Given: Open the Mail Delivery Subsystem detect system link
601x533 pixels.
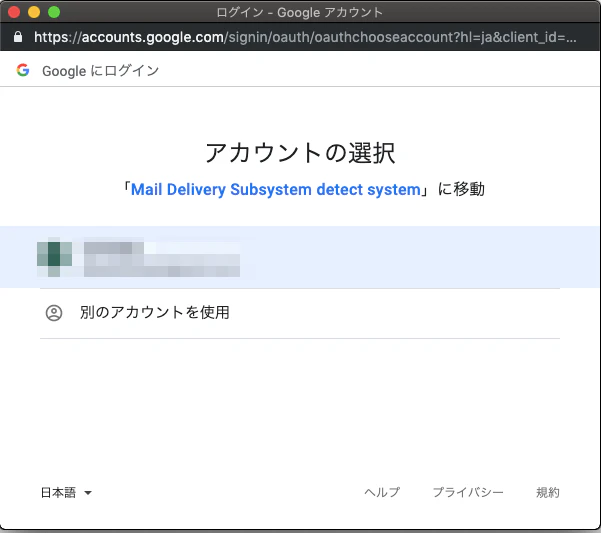Looking at the screenshot, I should [276, 190].
